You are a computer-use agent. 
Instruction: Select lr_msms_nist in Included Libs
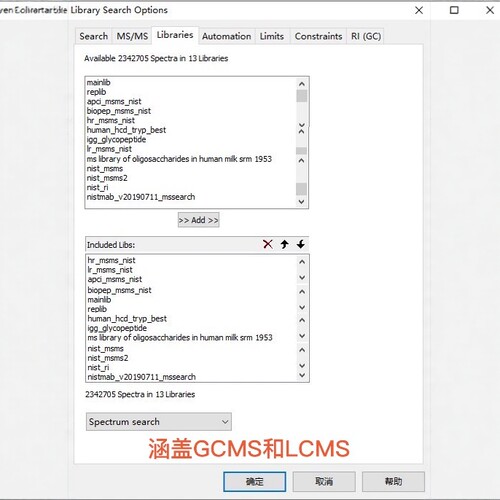pos(110,270)
